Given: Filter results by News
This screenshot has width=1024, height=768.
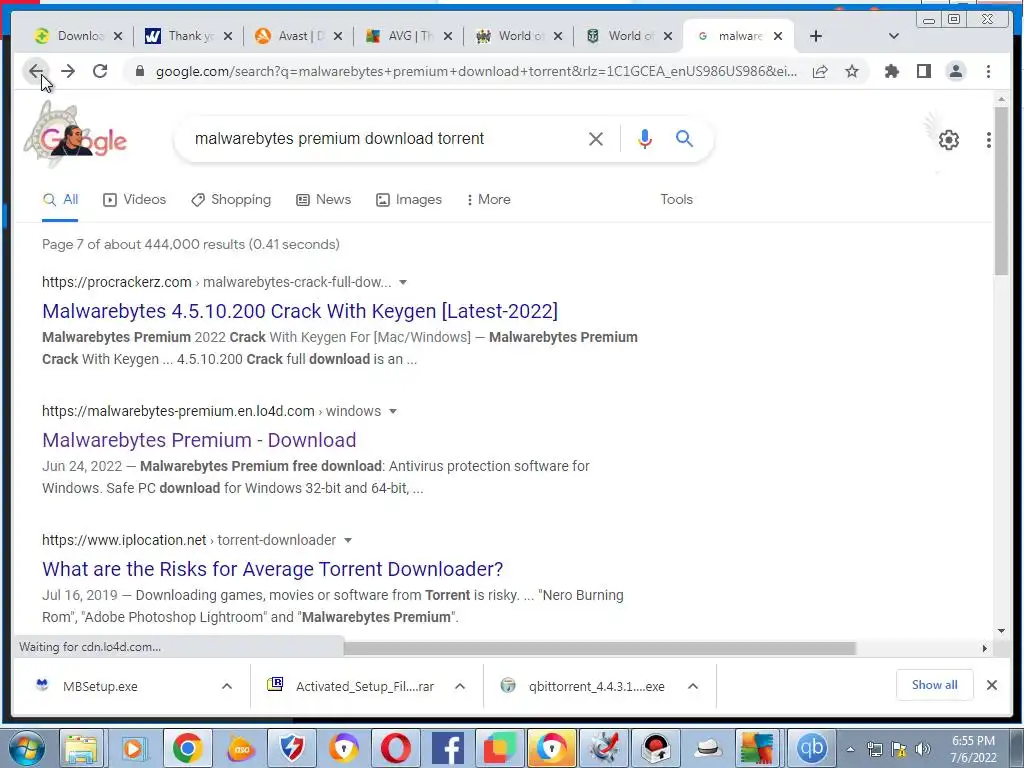Looking at the screenshot, I should click(323, 199).
